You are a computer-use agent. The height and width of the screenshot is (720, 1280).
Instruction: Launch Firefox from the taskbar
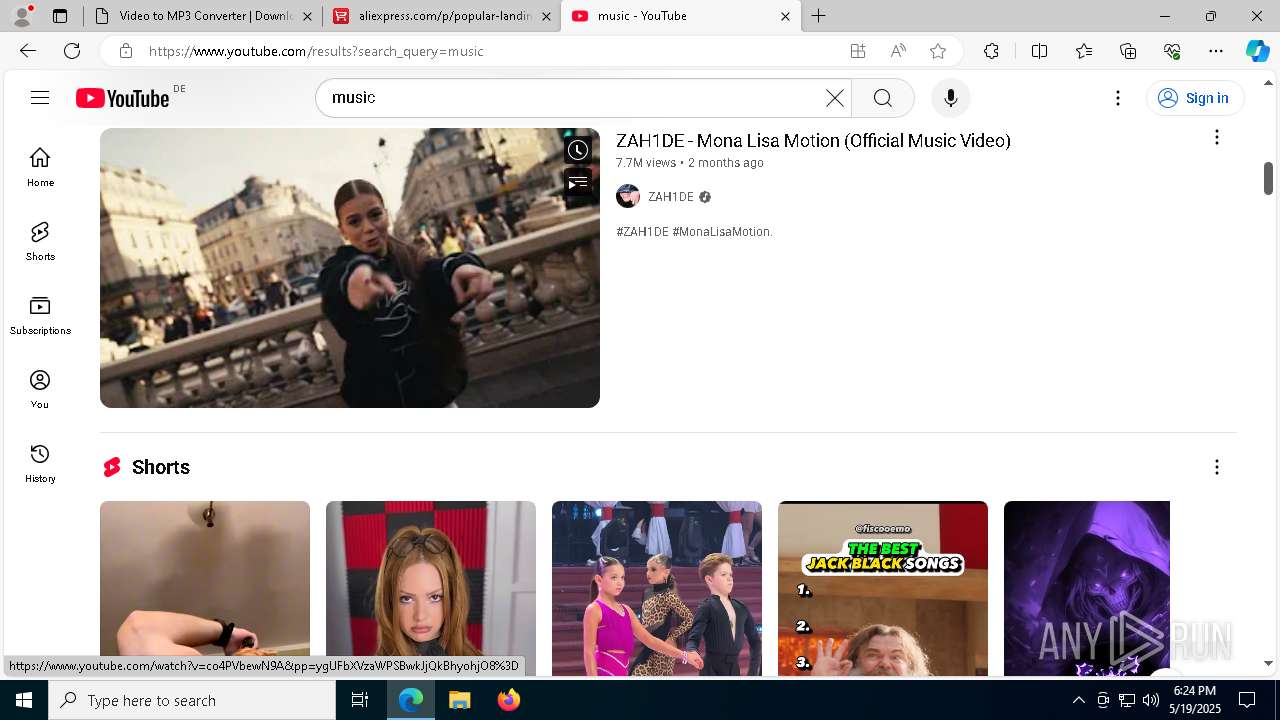point(509,700)
